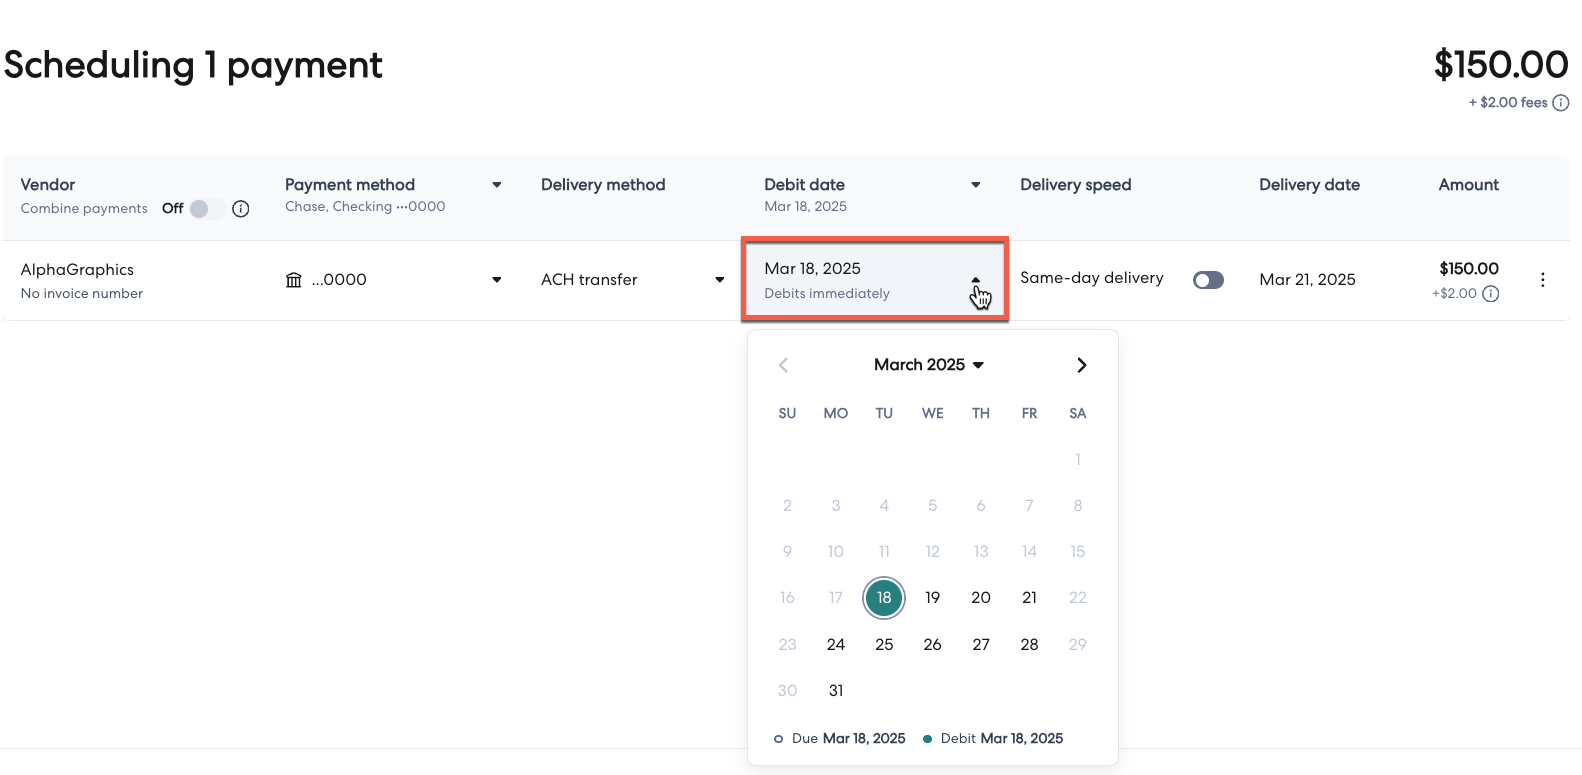Open the ...0000 account dropdown in row
The width and height of the screenshot is (1582, 775).
coord(496,280)
